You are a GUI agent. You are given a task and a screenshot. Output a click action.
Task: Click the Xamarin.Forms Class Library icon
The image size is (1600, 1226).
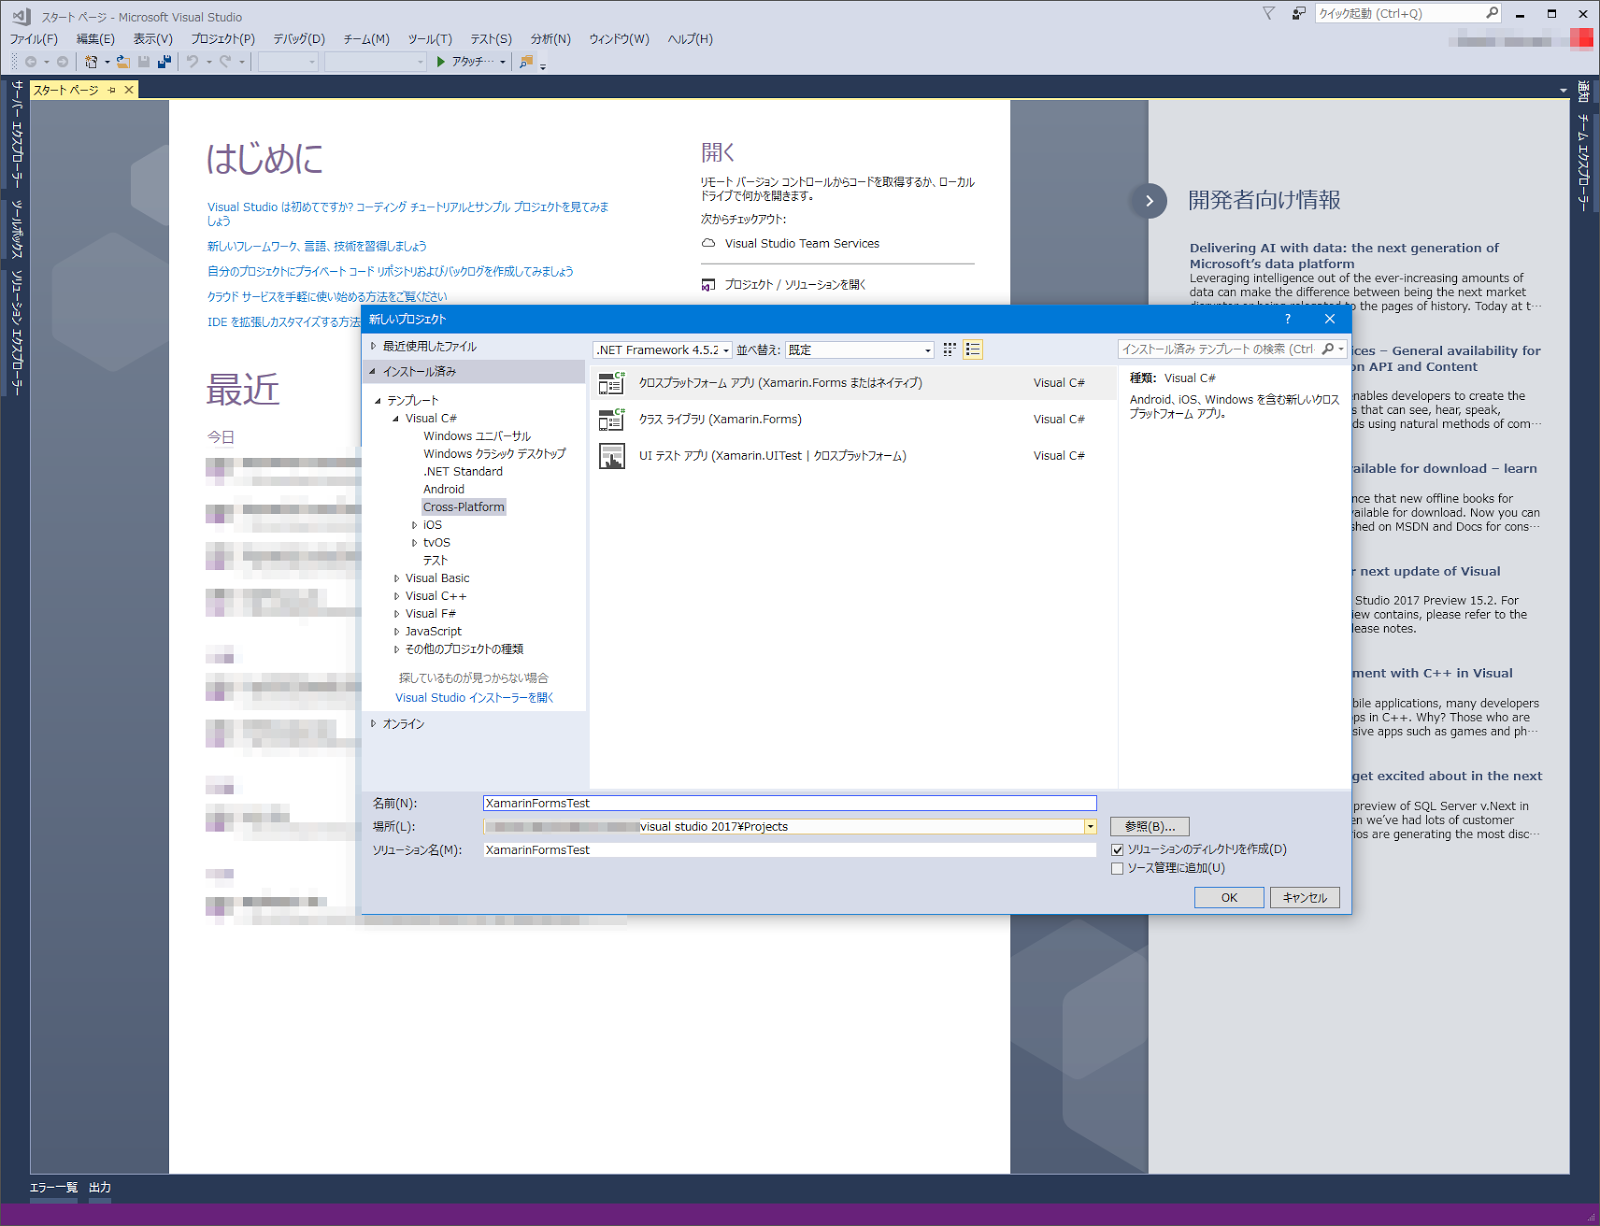click(x=611, y=419)
